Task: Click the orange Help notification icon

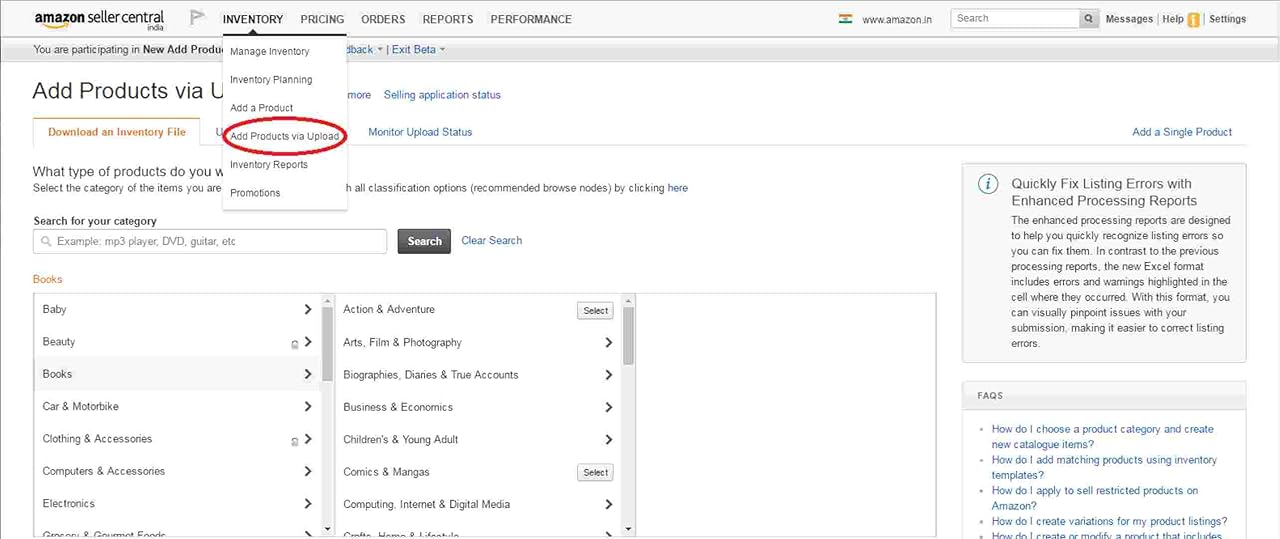Action: pyautogui.click(x=1193, y=20)
